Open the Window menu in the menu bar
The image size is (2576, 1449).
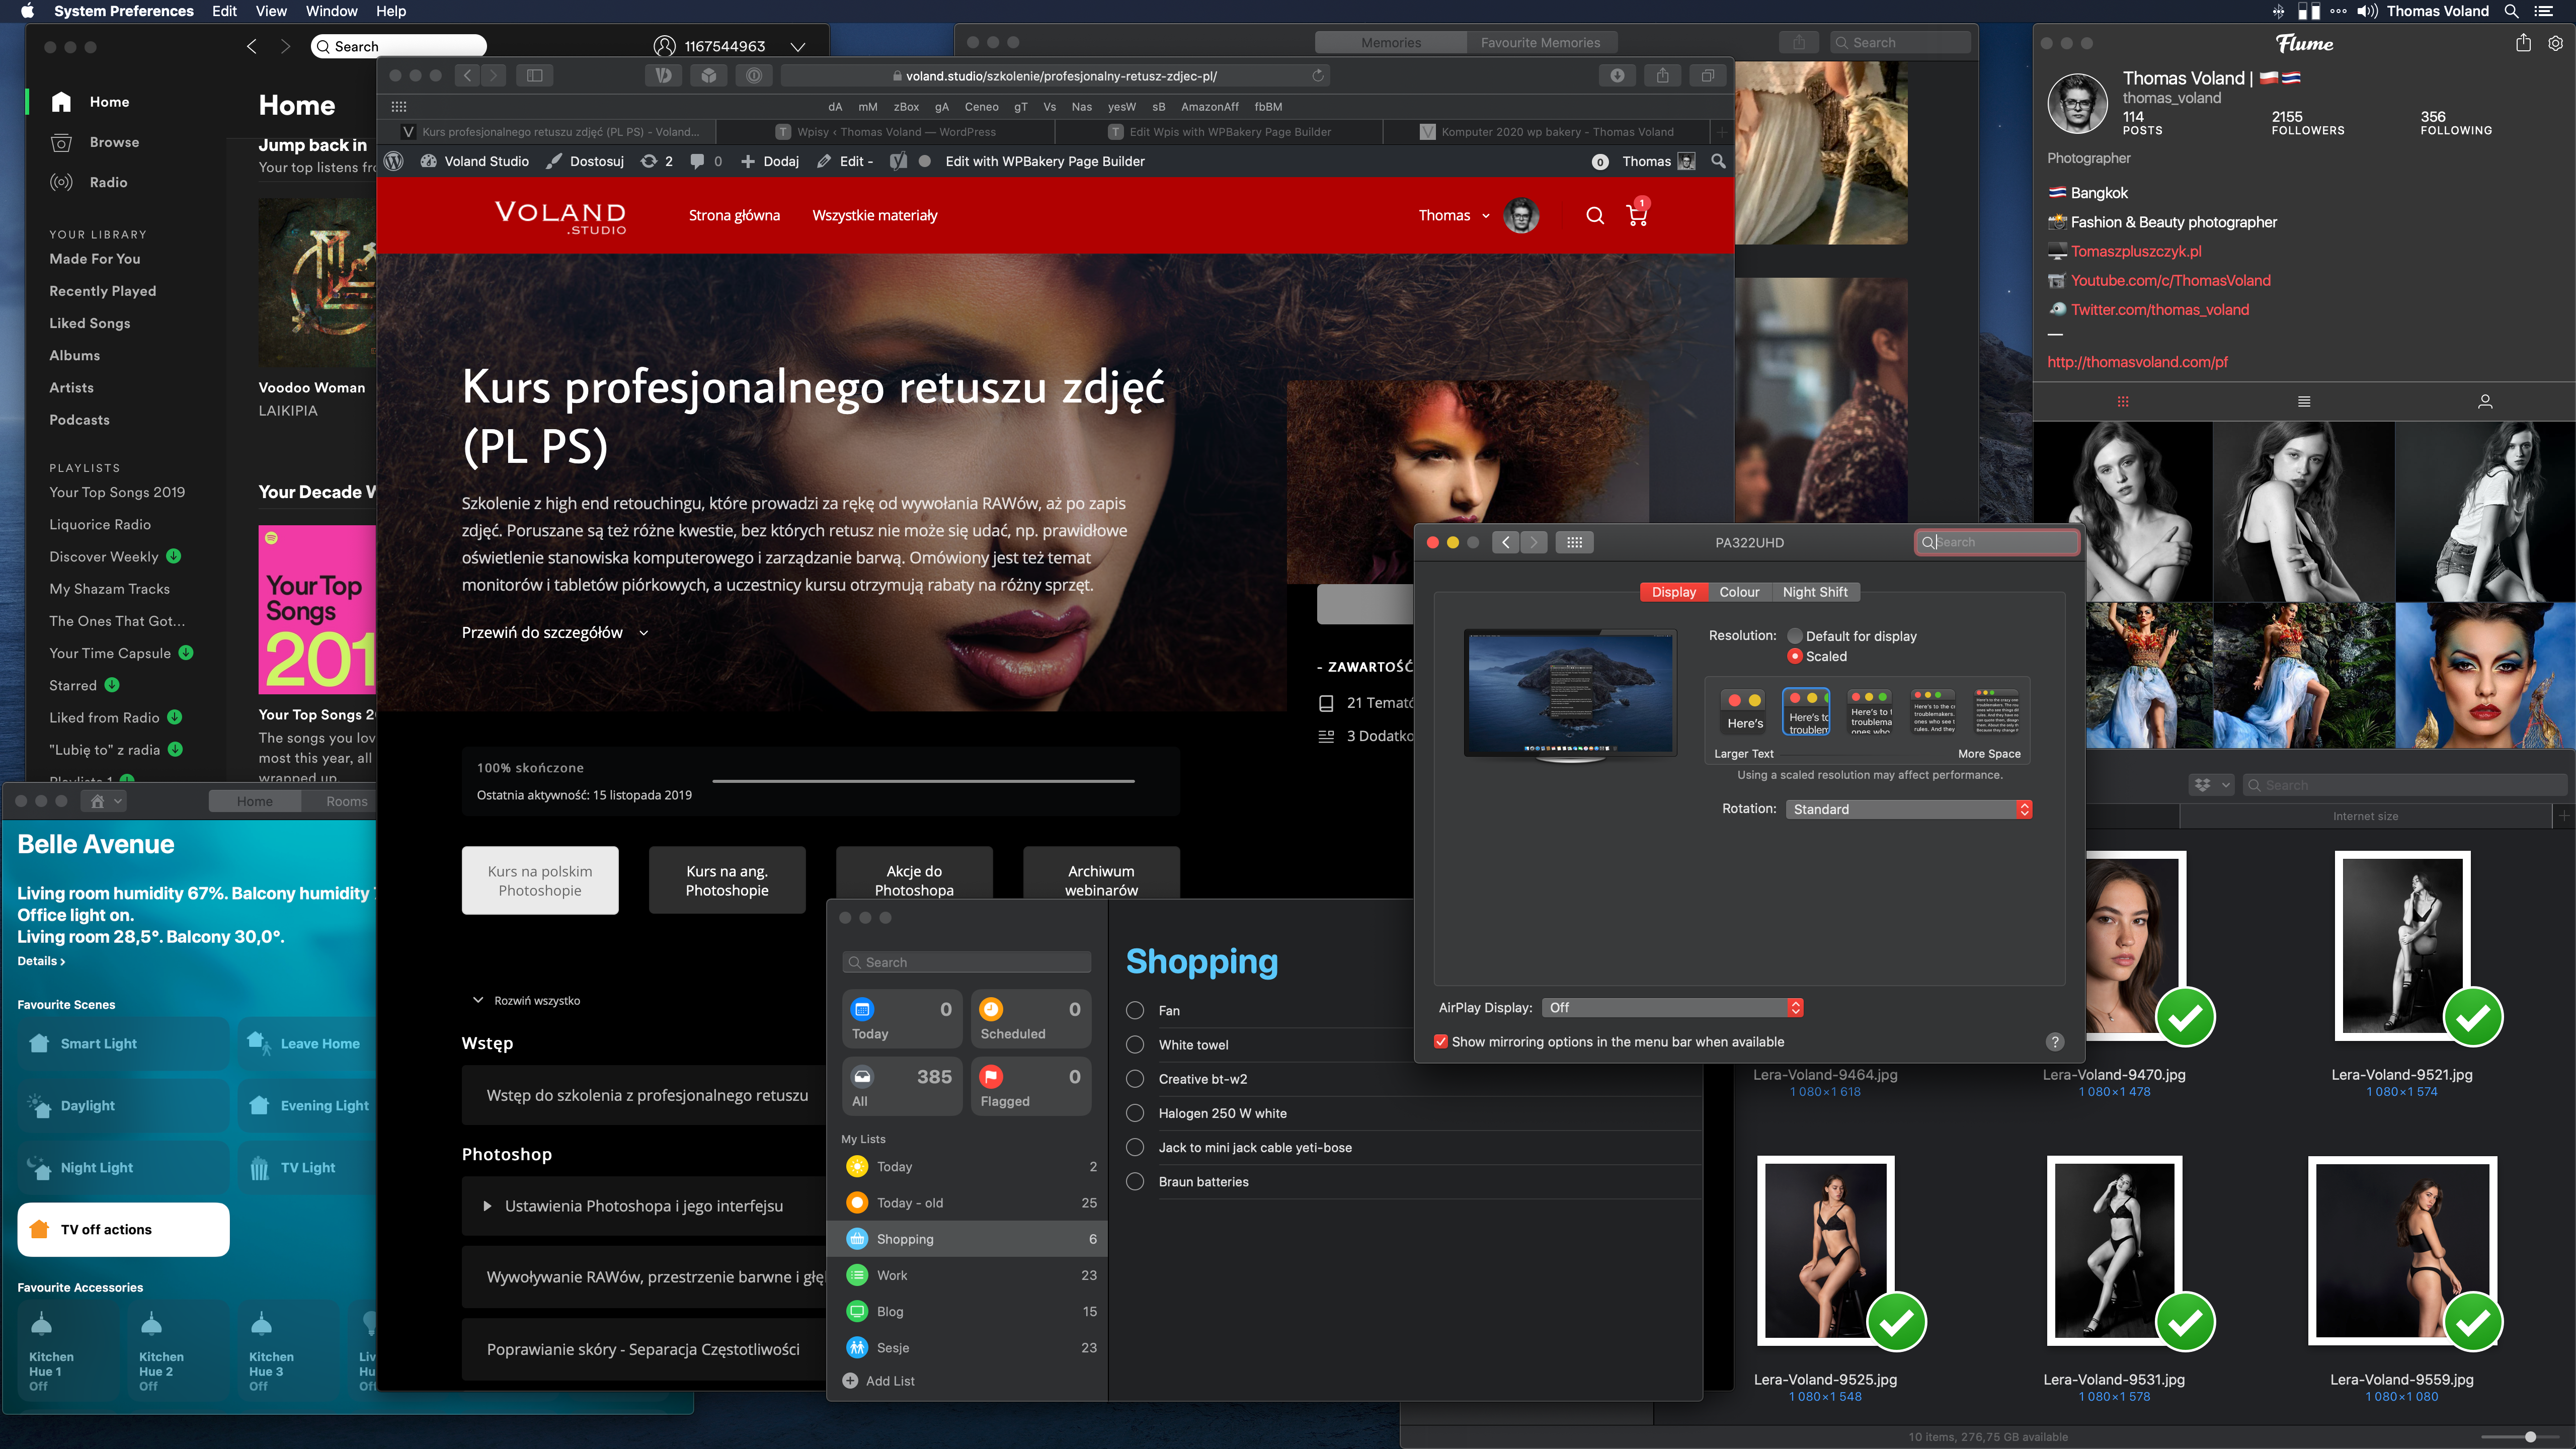click(x=331, y=11)
